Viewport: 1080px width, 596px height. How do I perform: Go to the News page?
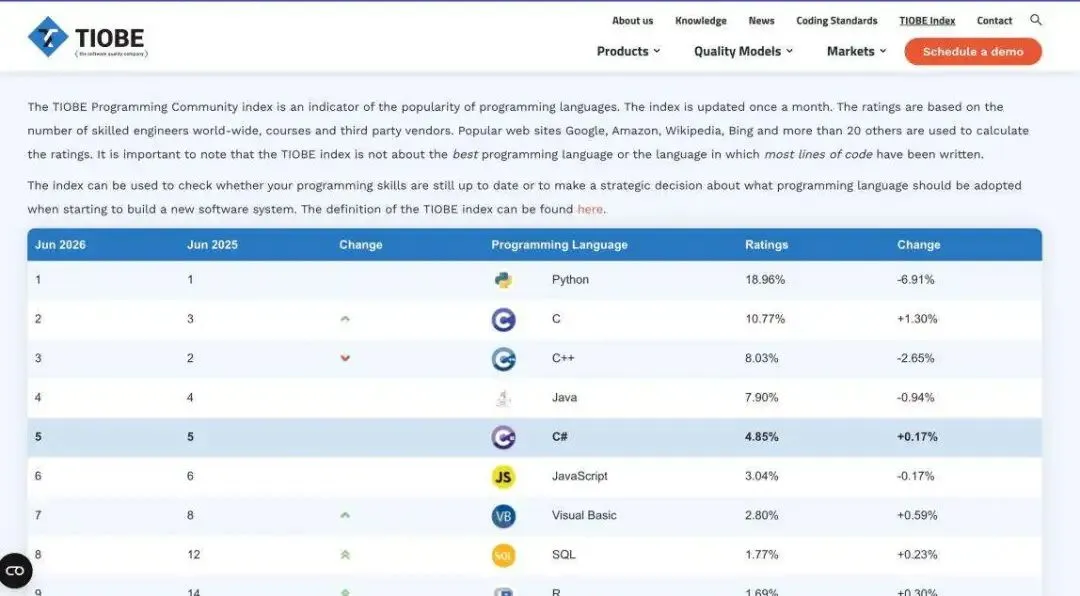[x=761, y=21]
